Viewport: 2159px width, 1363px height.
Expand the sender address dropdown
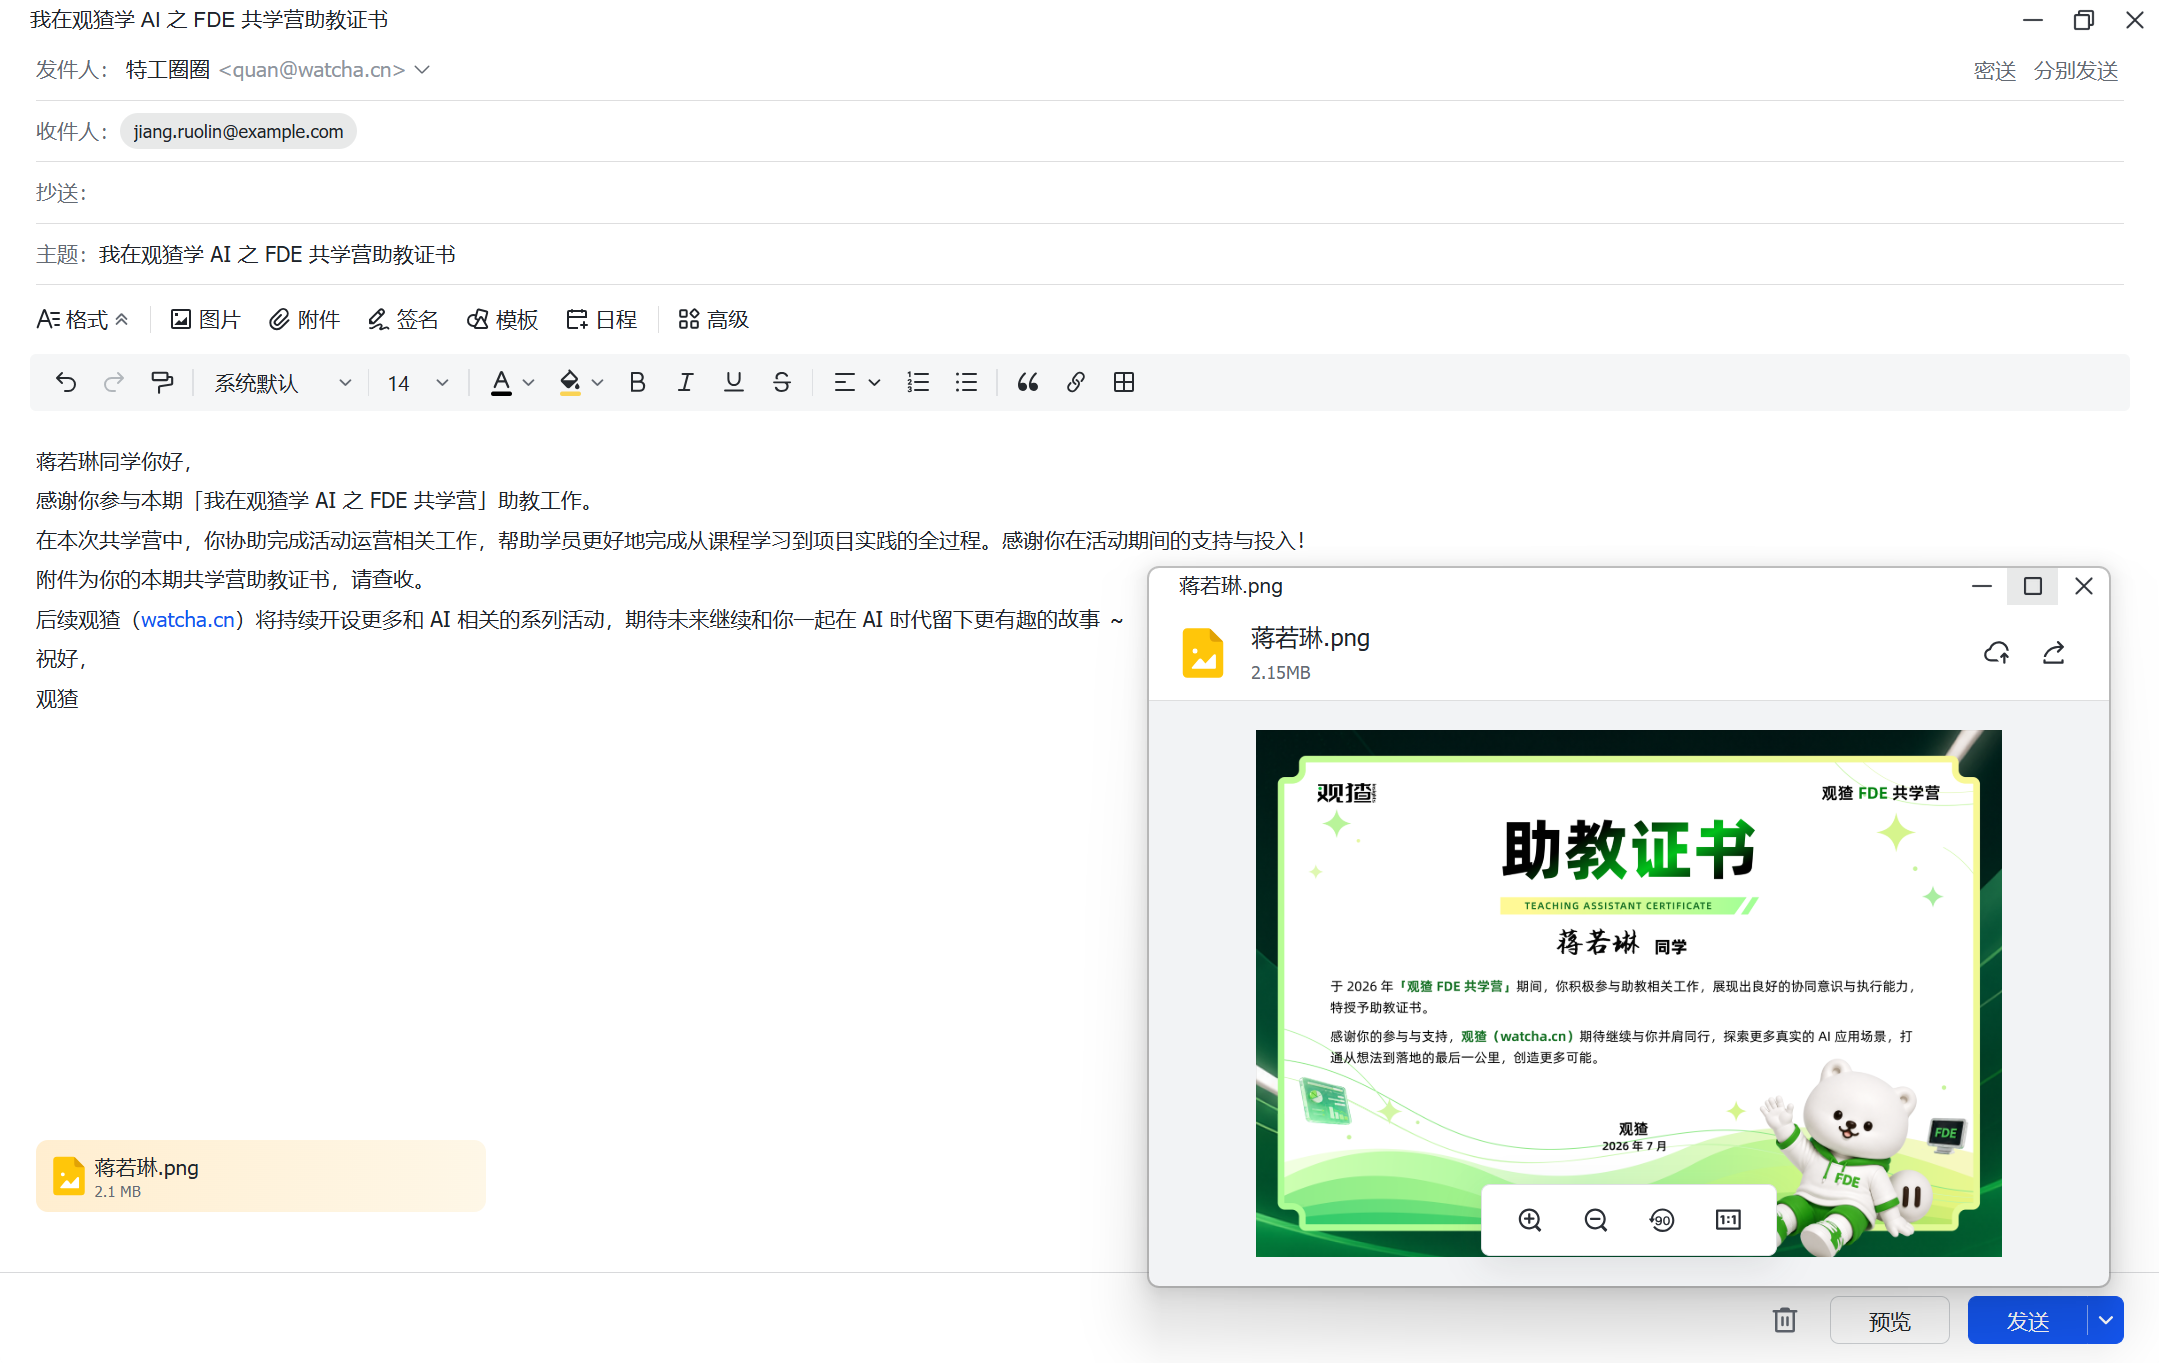423,70
